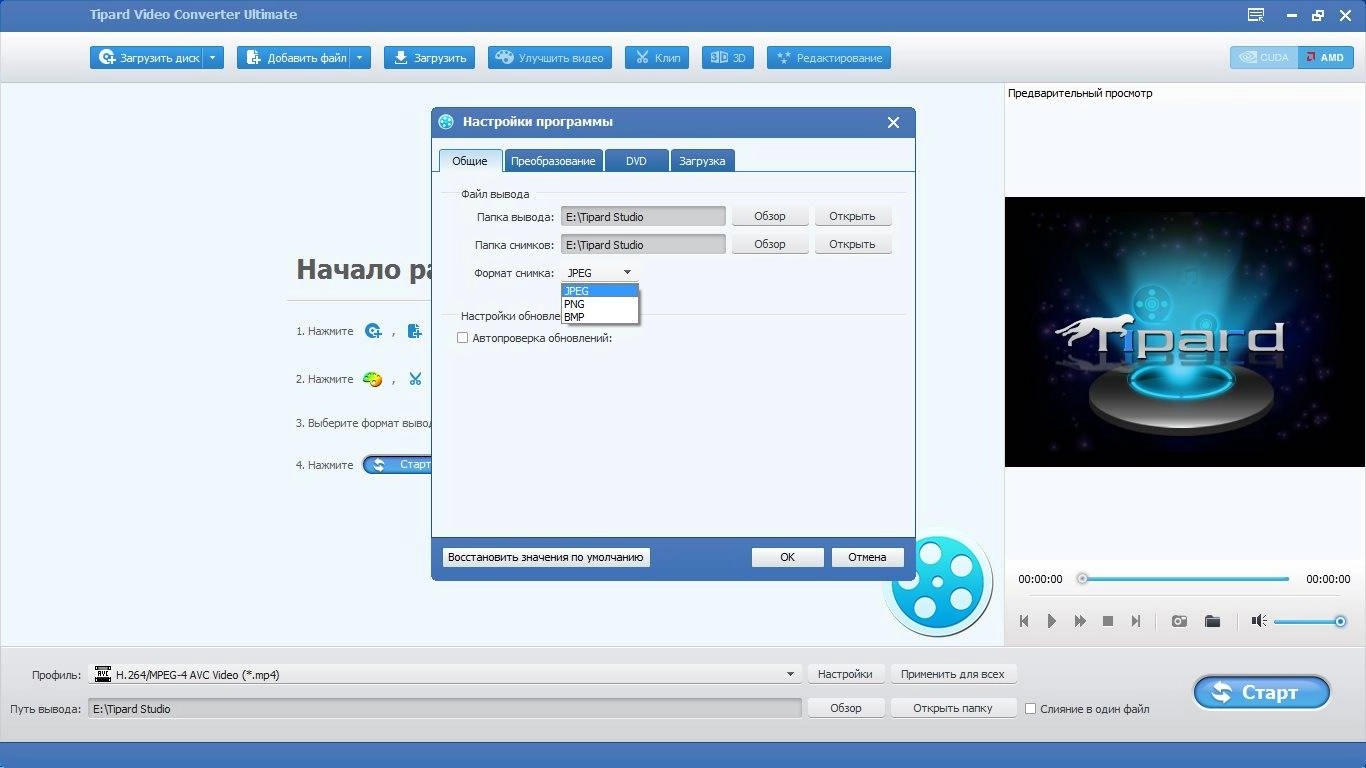
Task: Close the Настройки программы dialog
Action: tap(893, 122)
